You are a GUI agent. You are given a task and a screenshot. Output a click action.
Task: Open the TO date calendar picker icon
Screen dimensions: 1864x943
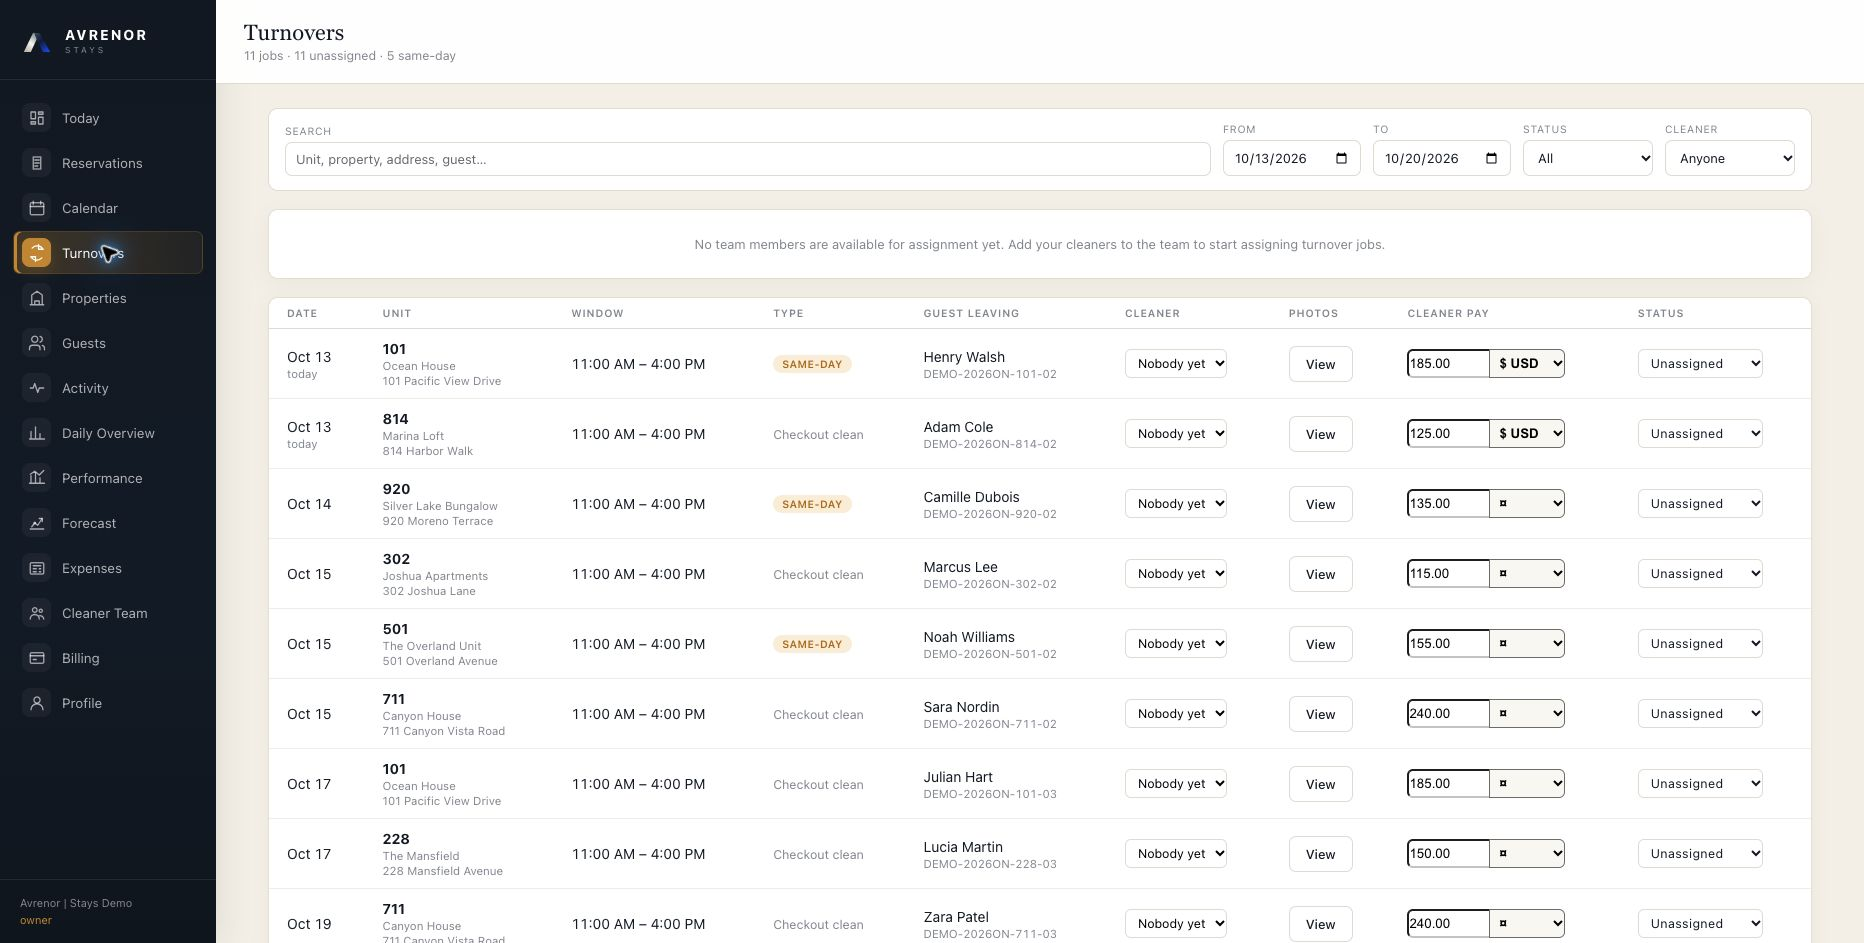point(1491,158)
